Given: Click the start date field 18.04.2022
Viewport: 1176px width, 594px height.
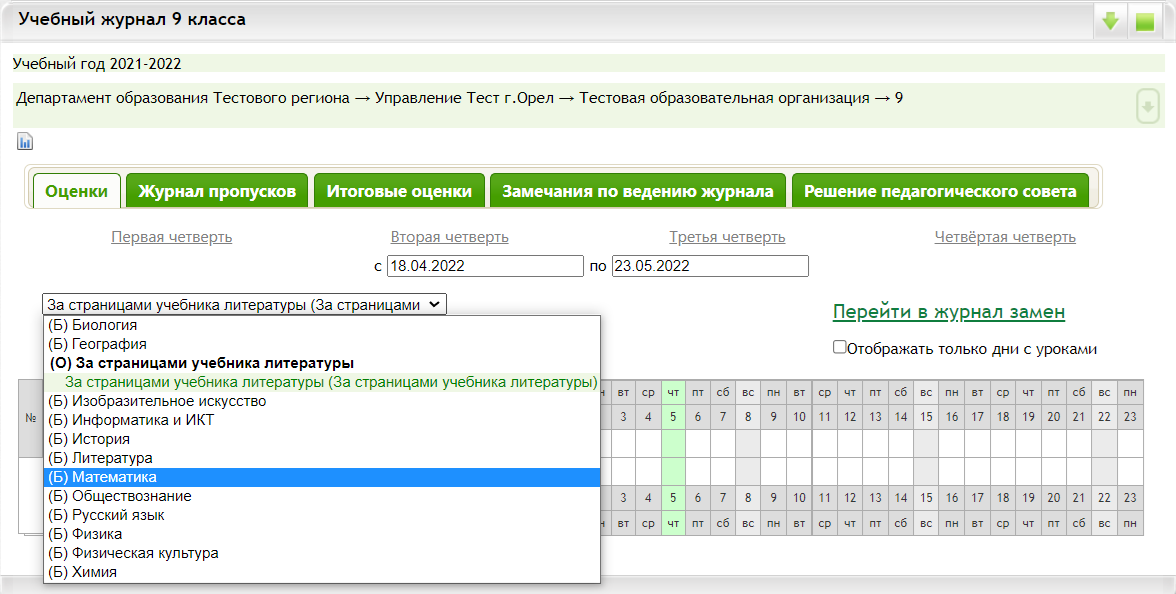Looking at the screenshot, I should coord(484,267).
